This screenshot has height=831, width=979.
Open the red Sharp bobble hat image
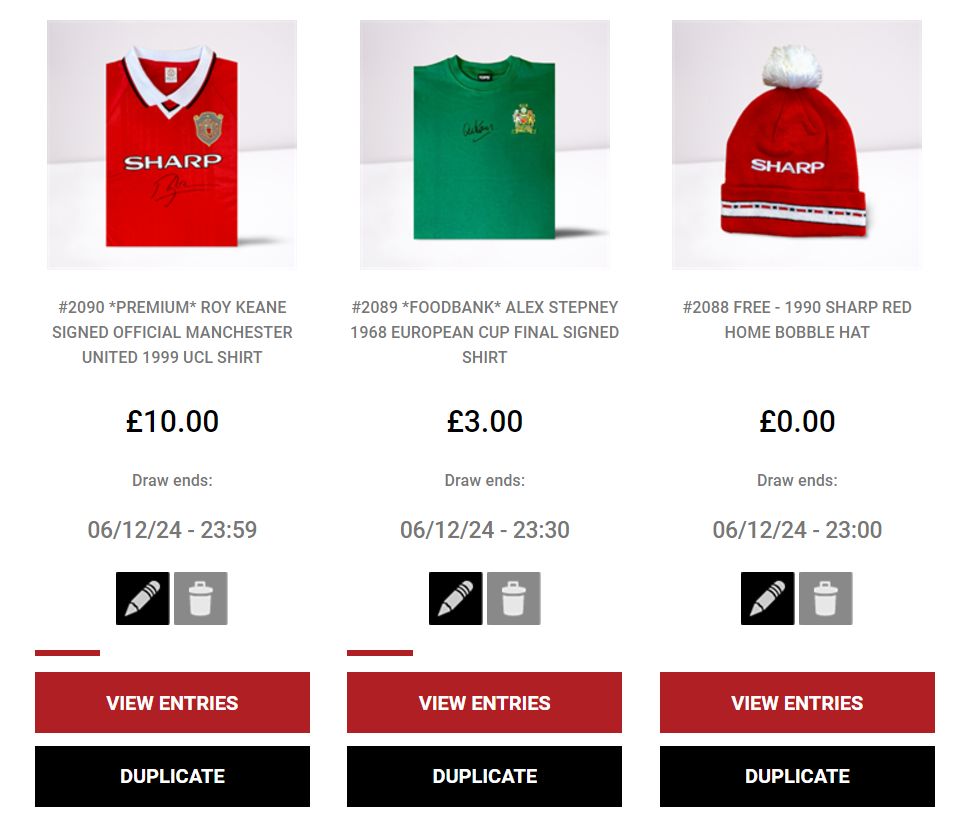(797, 145)
